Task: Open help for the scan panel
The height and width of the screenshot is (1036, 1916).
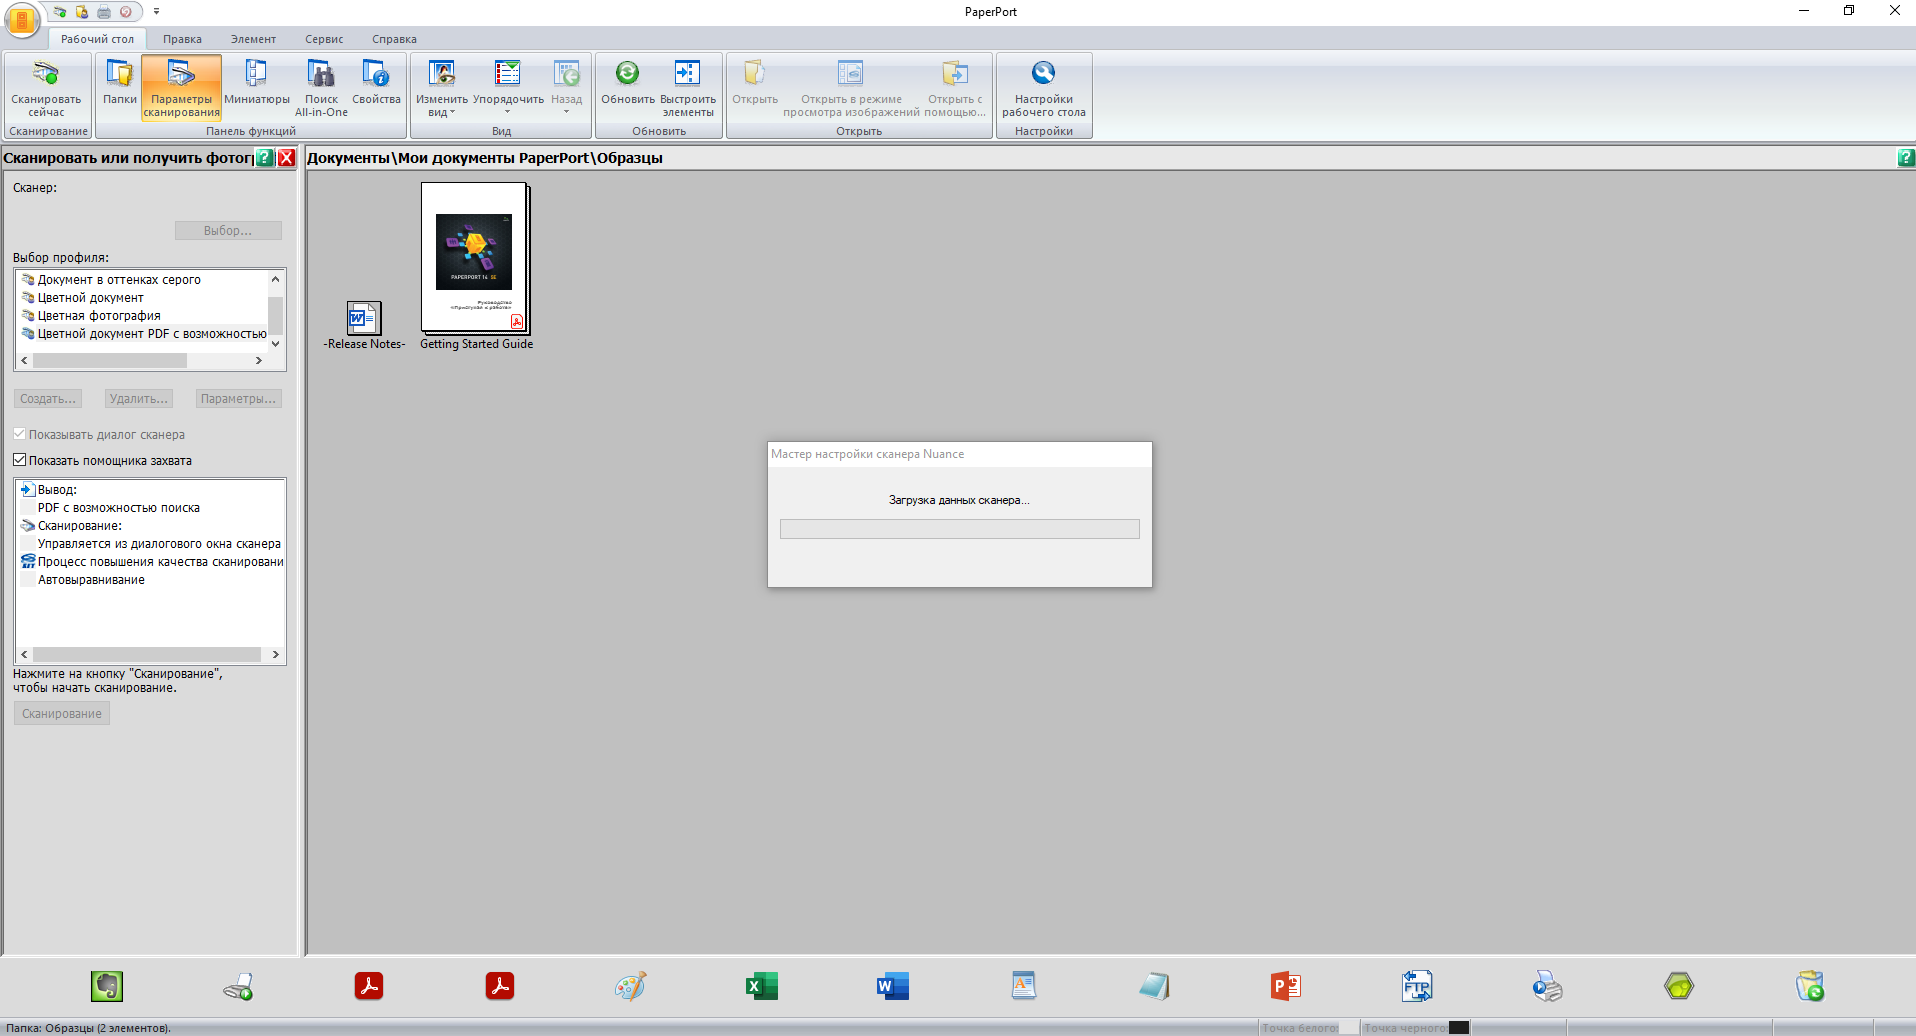Action: click(x=265, y=158)
